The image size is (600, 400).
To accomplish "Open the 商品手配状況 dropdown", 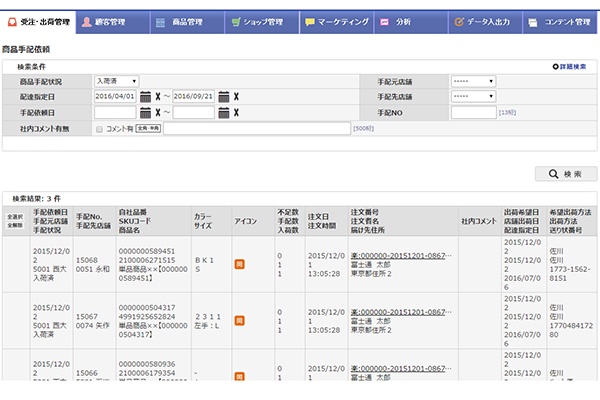I will (x=116, y=81).
